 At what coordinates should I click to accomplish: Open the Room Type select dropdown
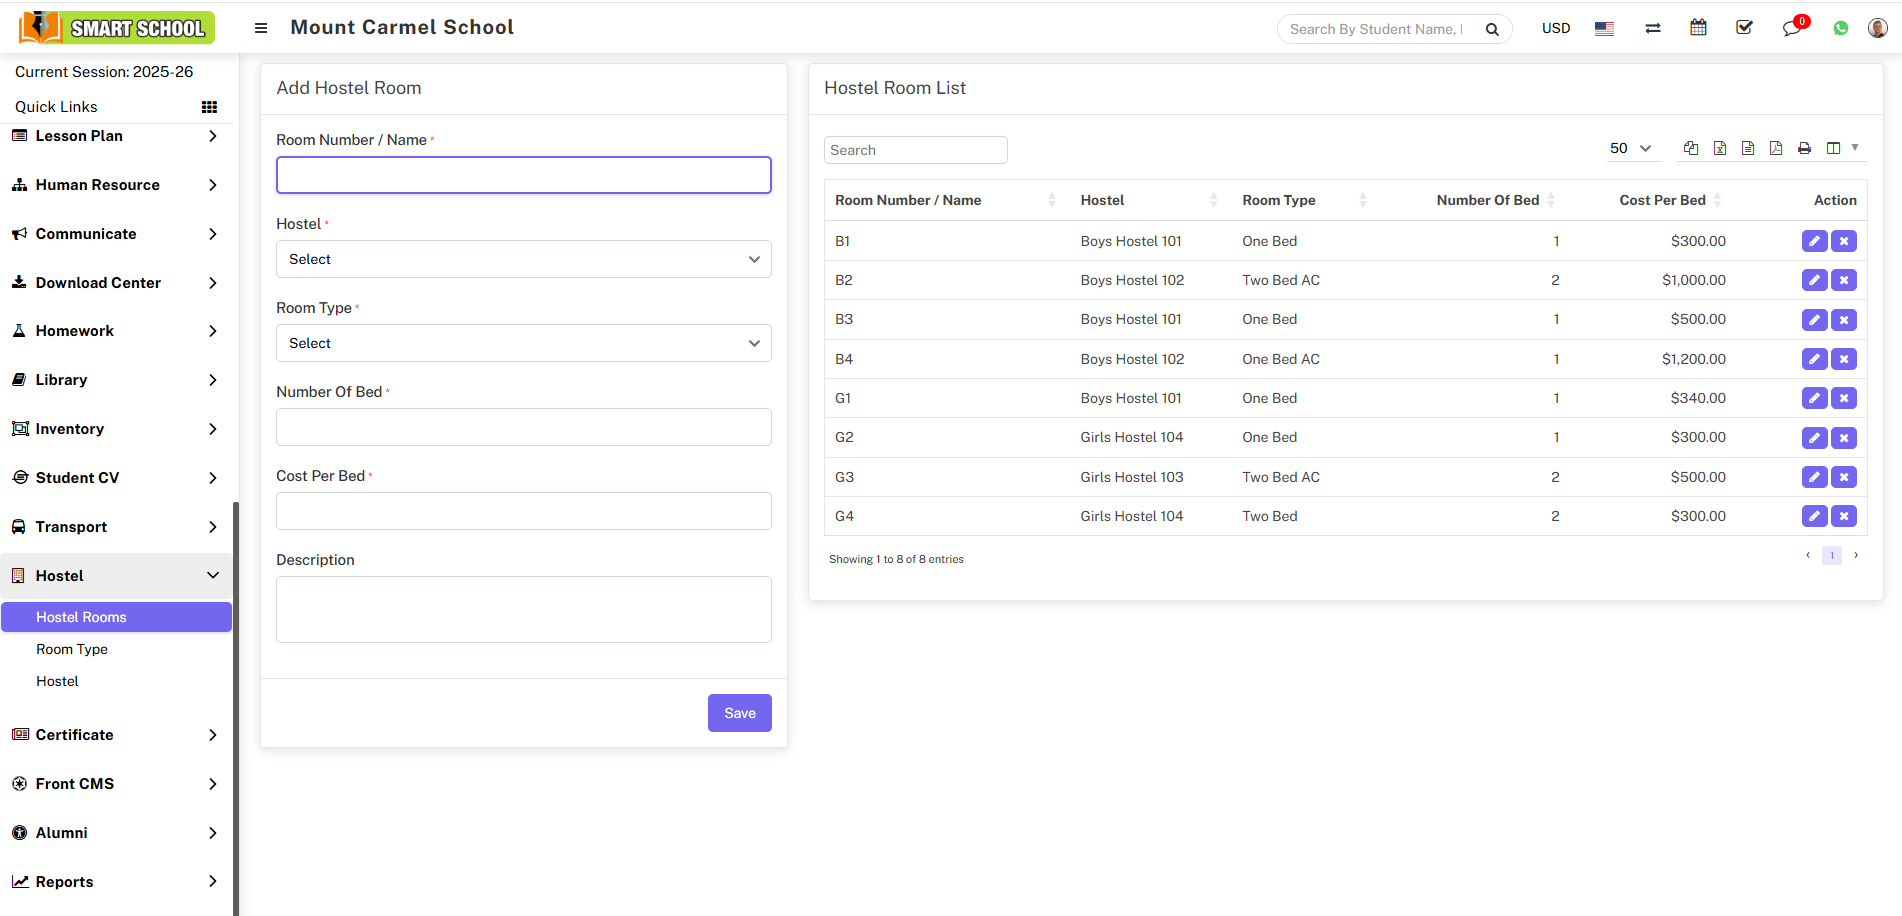[523, 343]
